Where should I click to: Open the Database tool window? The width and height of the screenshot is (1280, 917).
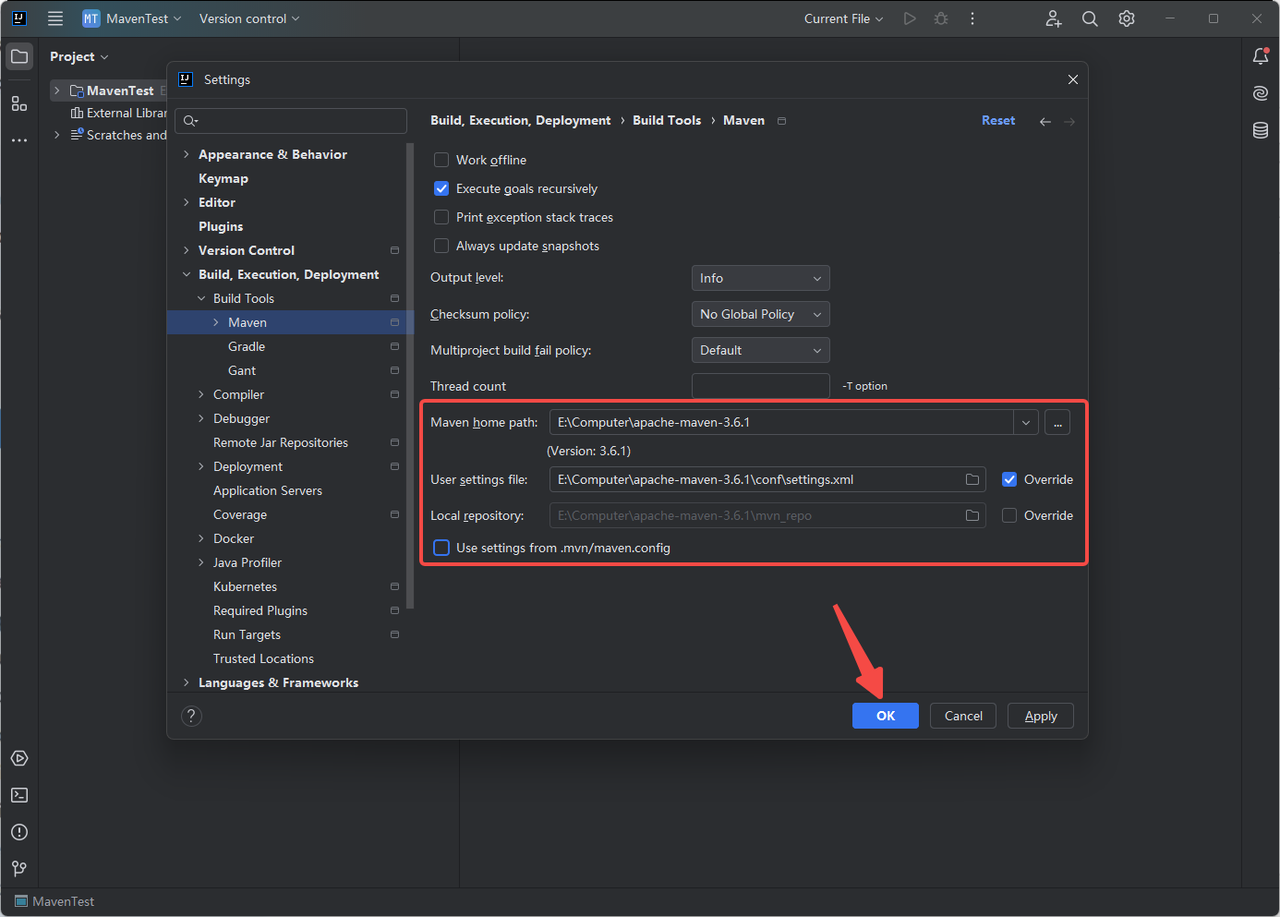tap(1260, 131)
